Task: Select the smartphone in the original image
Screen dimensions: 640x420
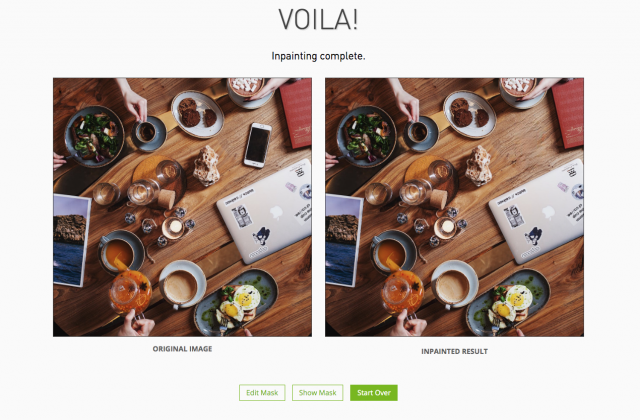Action: pos(258,145)
